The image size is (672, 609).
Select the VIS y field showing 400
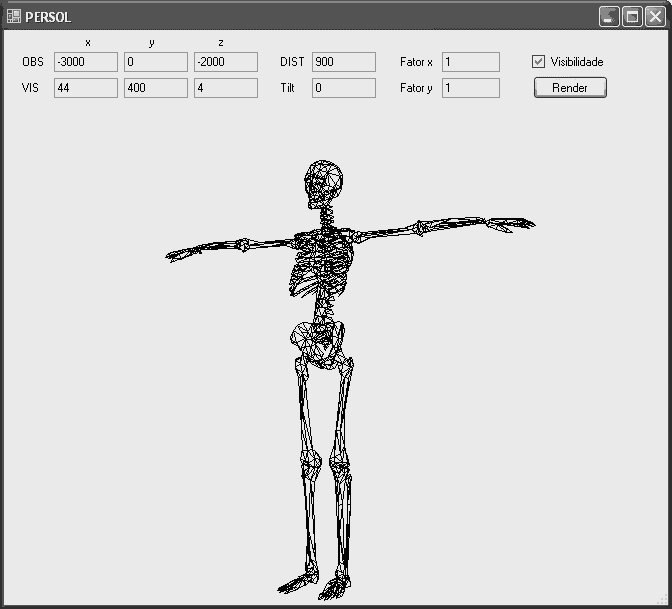point(155,88)
